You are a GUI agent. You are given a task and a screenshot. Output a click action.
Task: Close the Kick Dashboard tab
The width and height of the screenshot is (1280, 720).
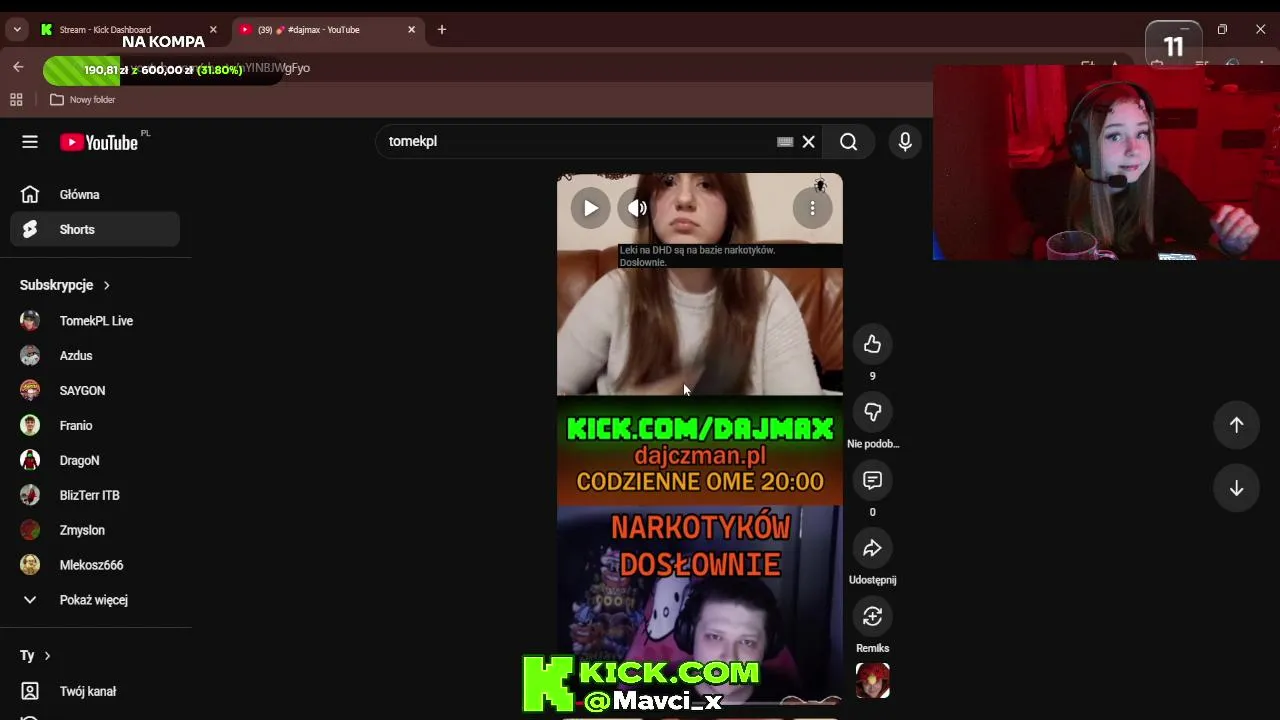point(213,30)
